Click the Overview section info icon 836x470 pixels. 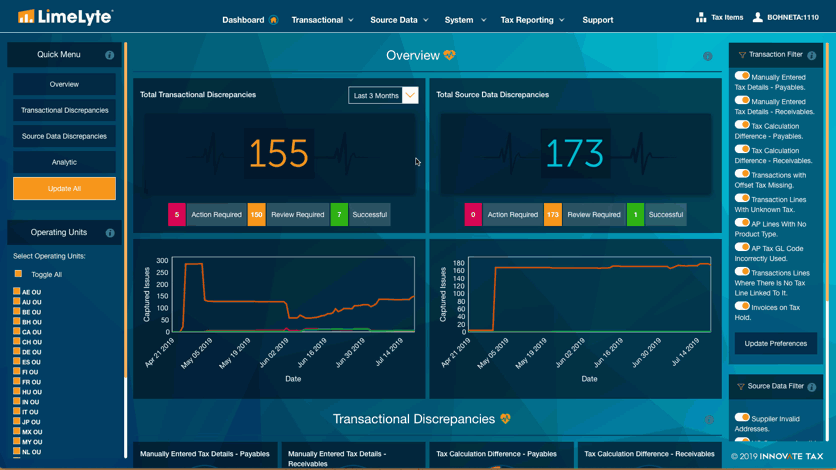tap(708, 56)
